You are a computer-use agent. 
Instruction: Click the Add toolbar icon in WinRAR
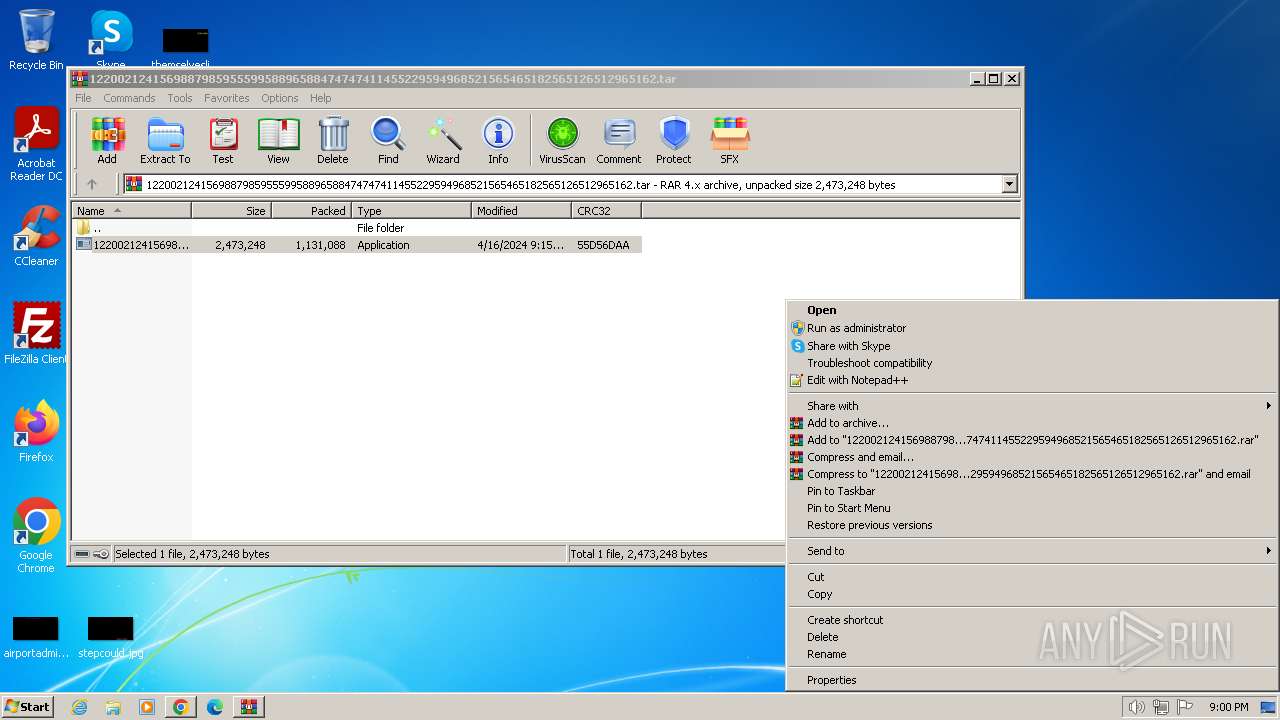[x=107, y=140]
